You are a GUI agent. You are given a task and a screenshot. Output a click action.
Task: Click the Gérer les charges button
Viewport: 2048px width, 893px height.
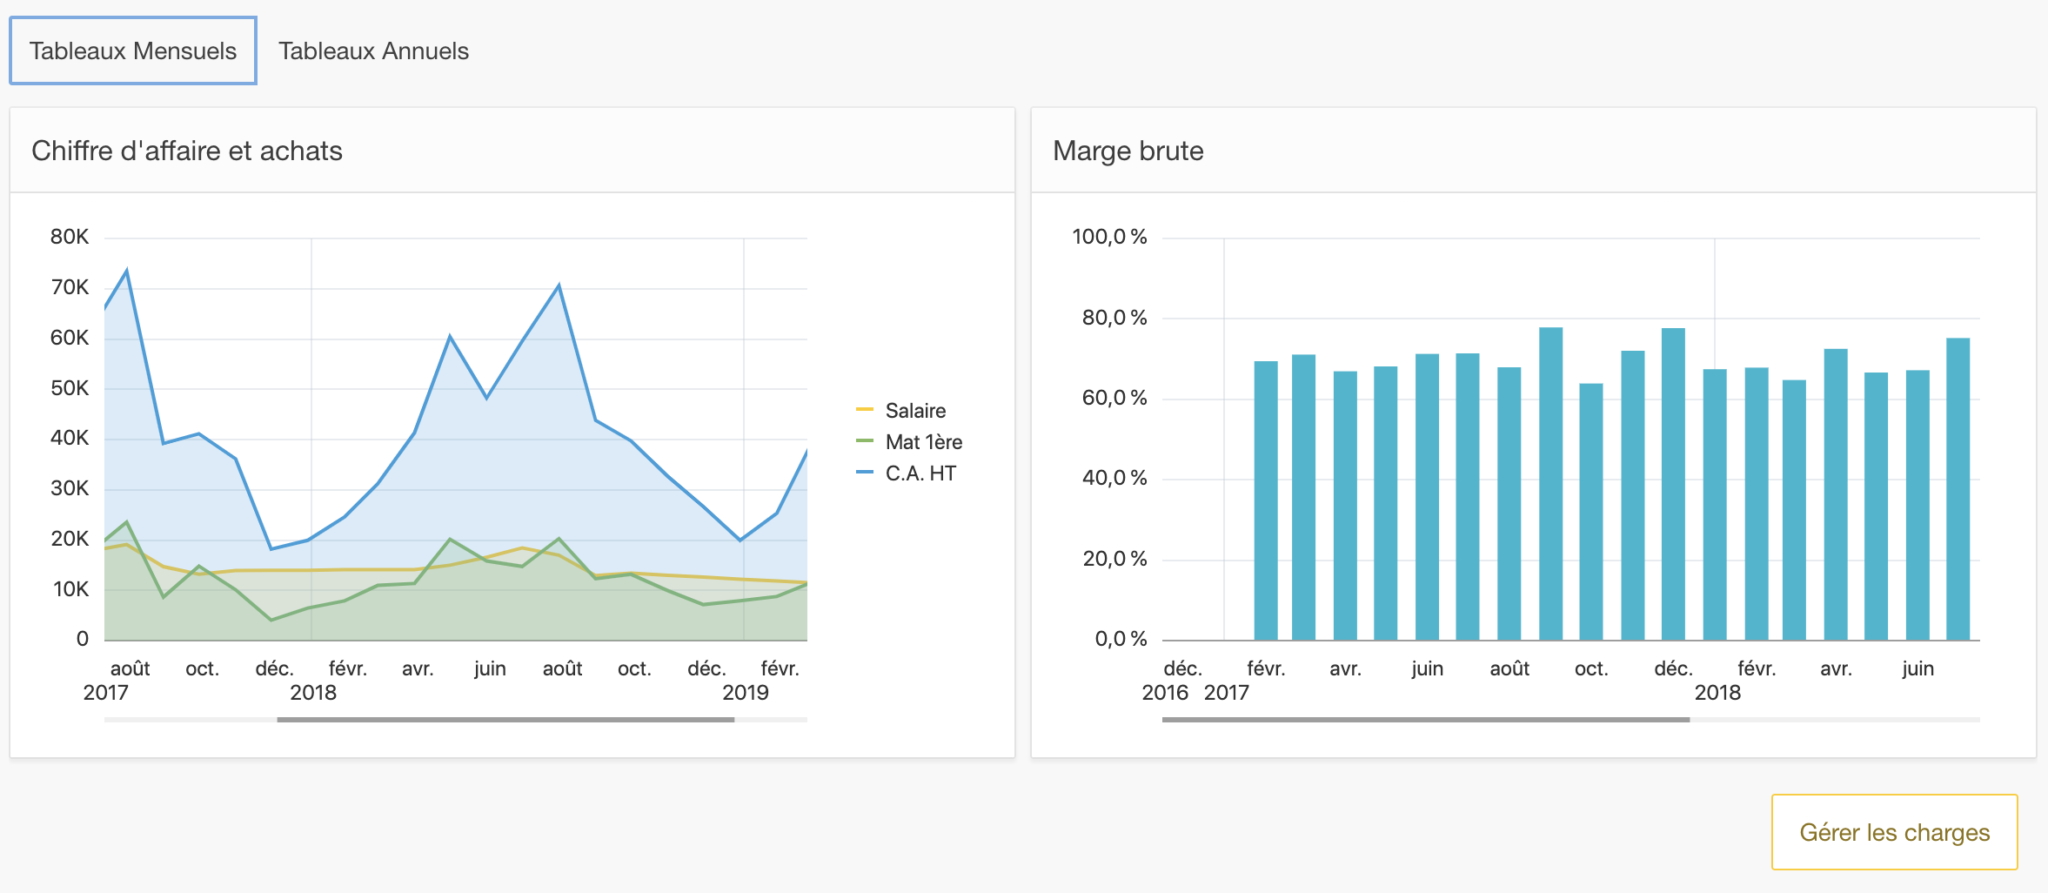pos(1893,832)
